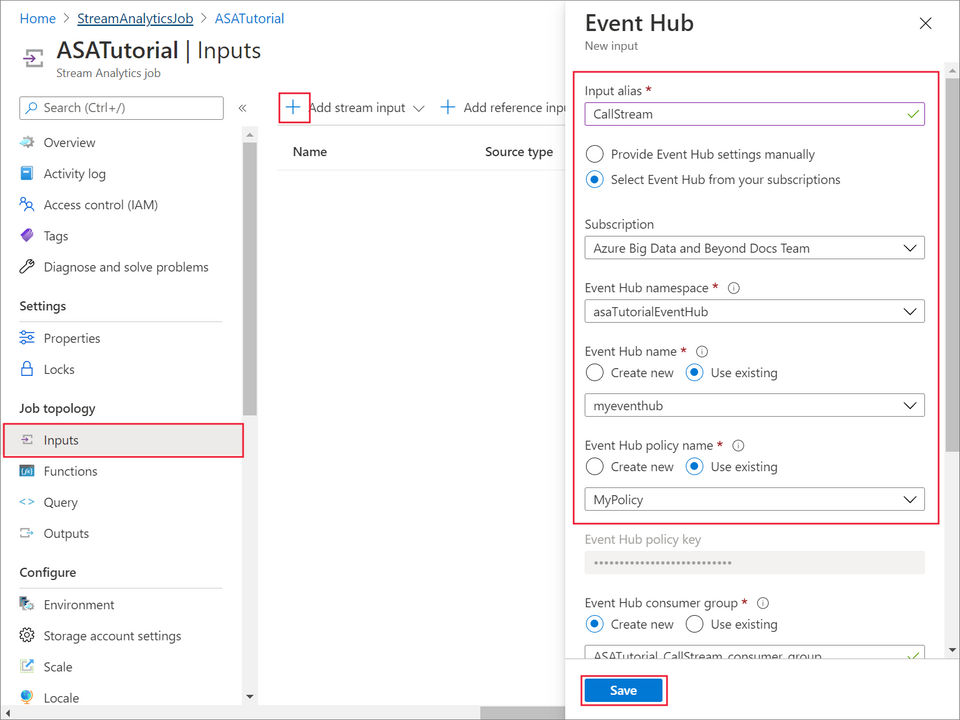Click the magnifier icon in the search box
The image size is (960, 720).
[x=31, y=107]
